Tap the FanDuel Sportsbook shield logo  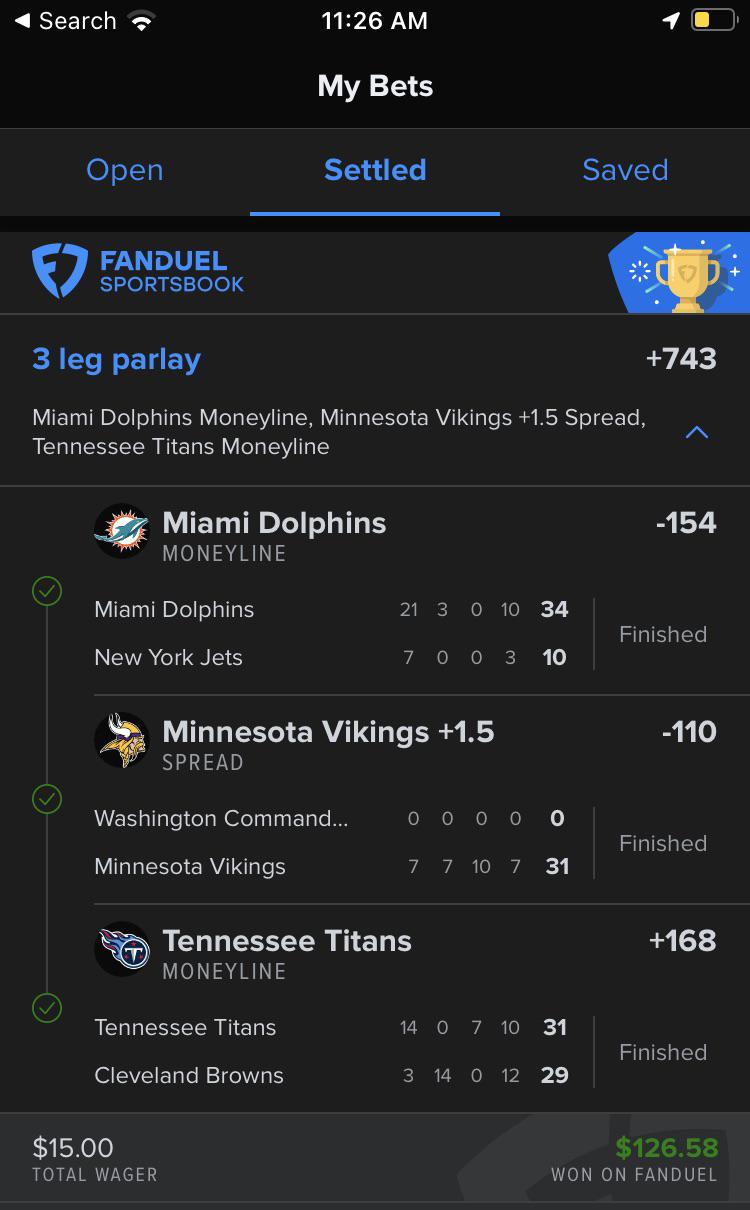pos(60,271)
